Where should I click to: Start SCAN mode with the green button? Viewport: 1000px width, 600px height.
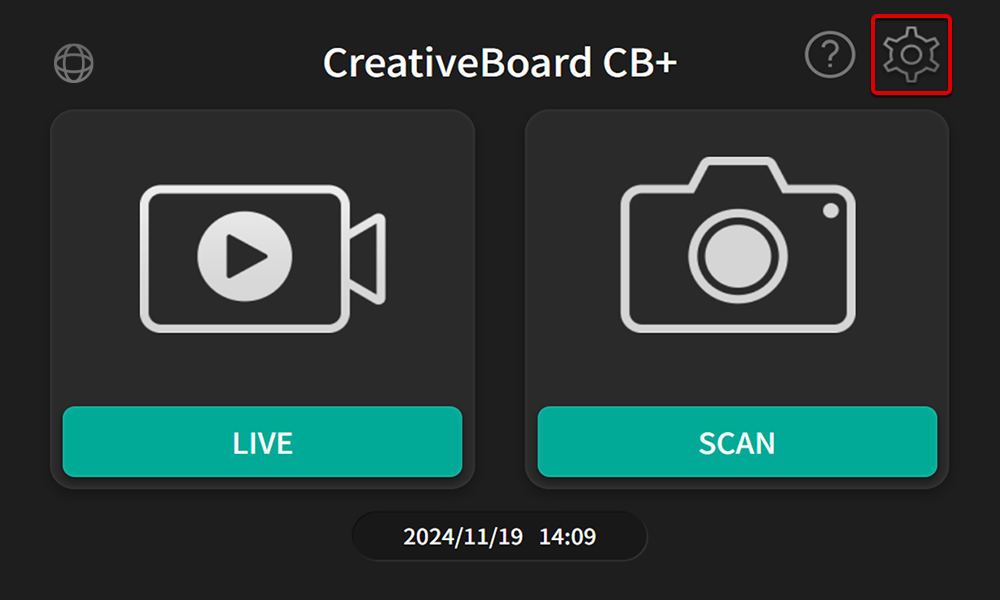pos(737,442)
